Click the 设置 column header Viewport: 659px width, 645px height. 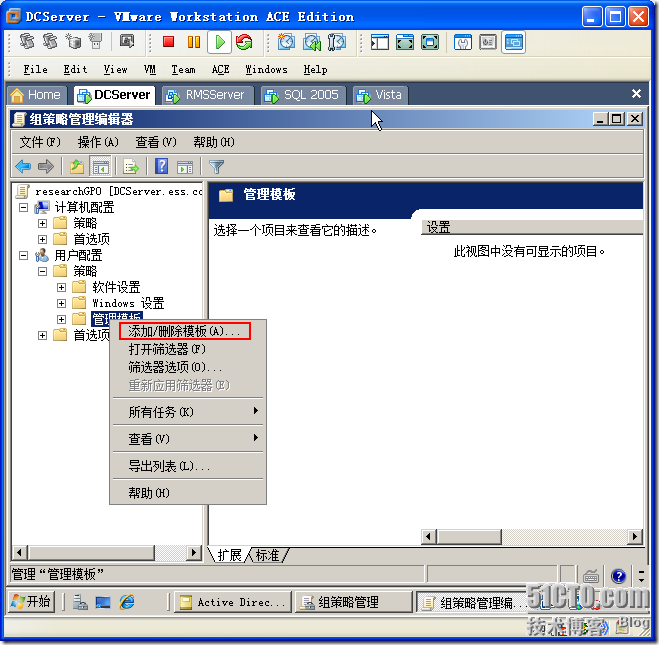point(532,227)
